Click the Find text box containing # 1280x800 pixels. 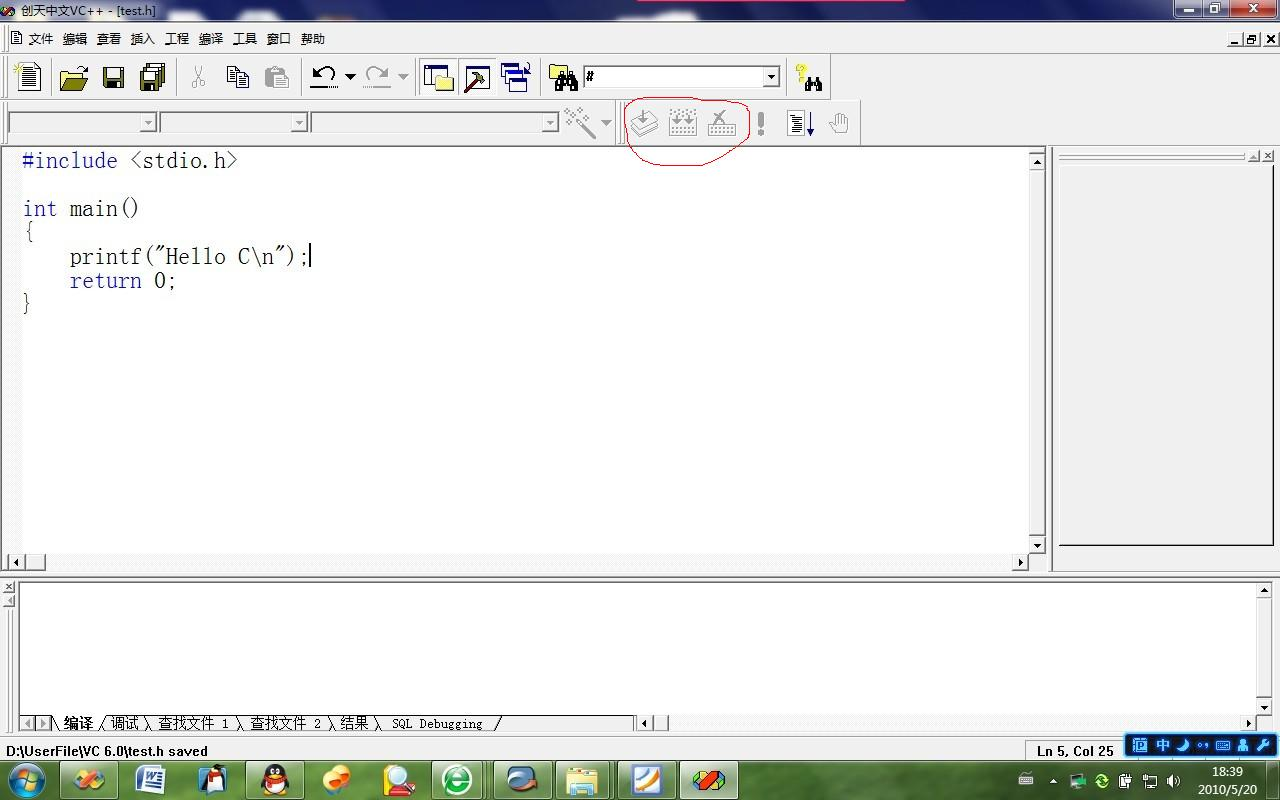coord(673,77)
